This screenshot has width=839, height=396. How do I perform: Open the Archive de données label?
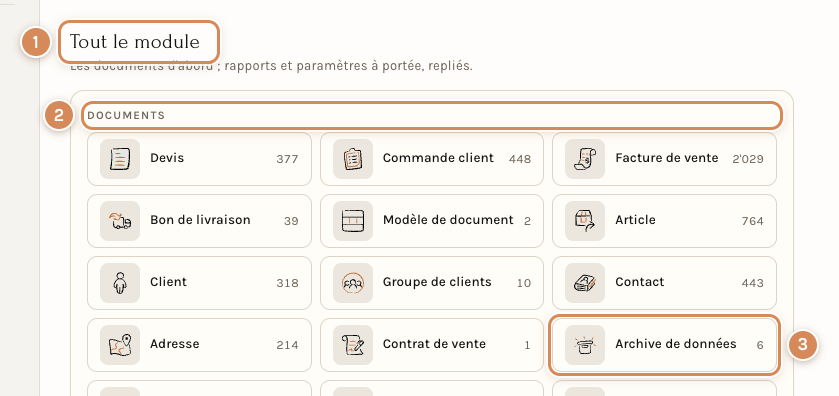[x=676, y=344]
